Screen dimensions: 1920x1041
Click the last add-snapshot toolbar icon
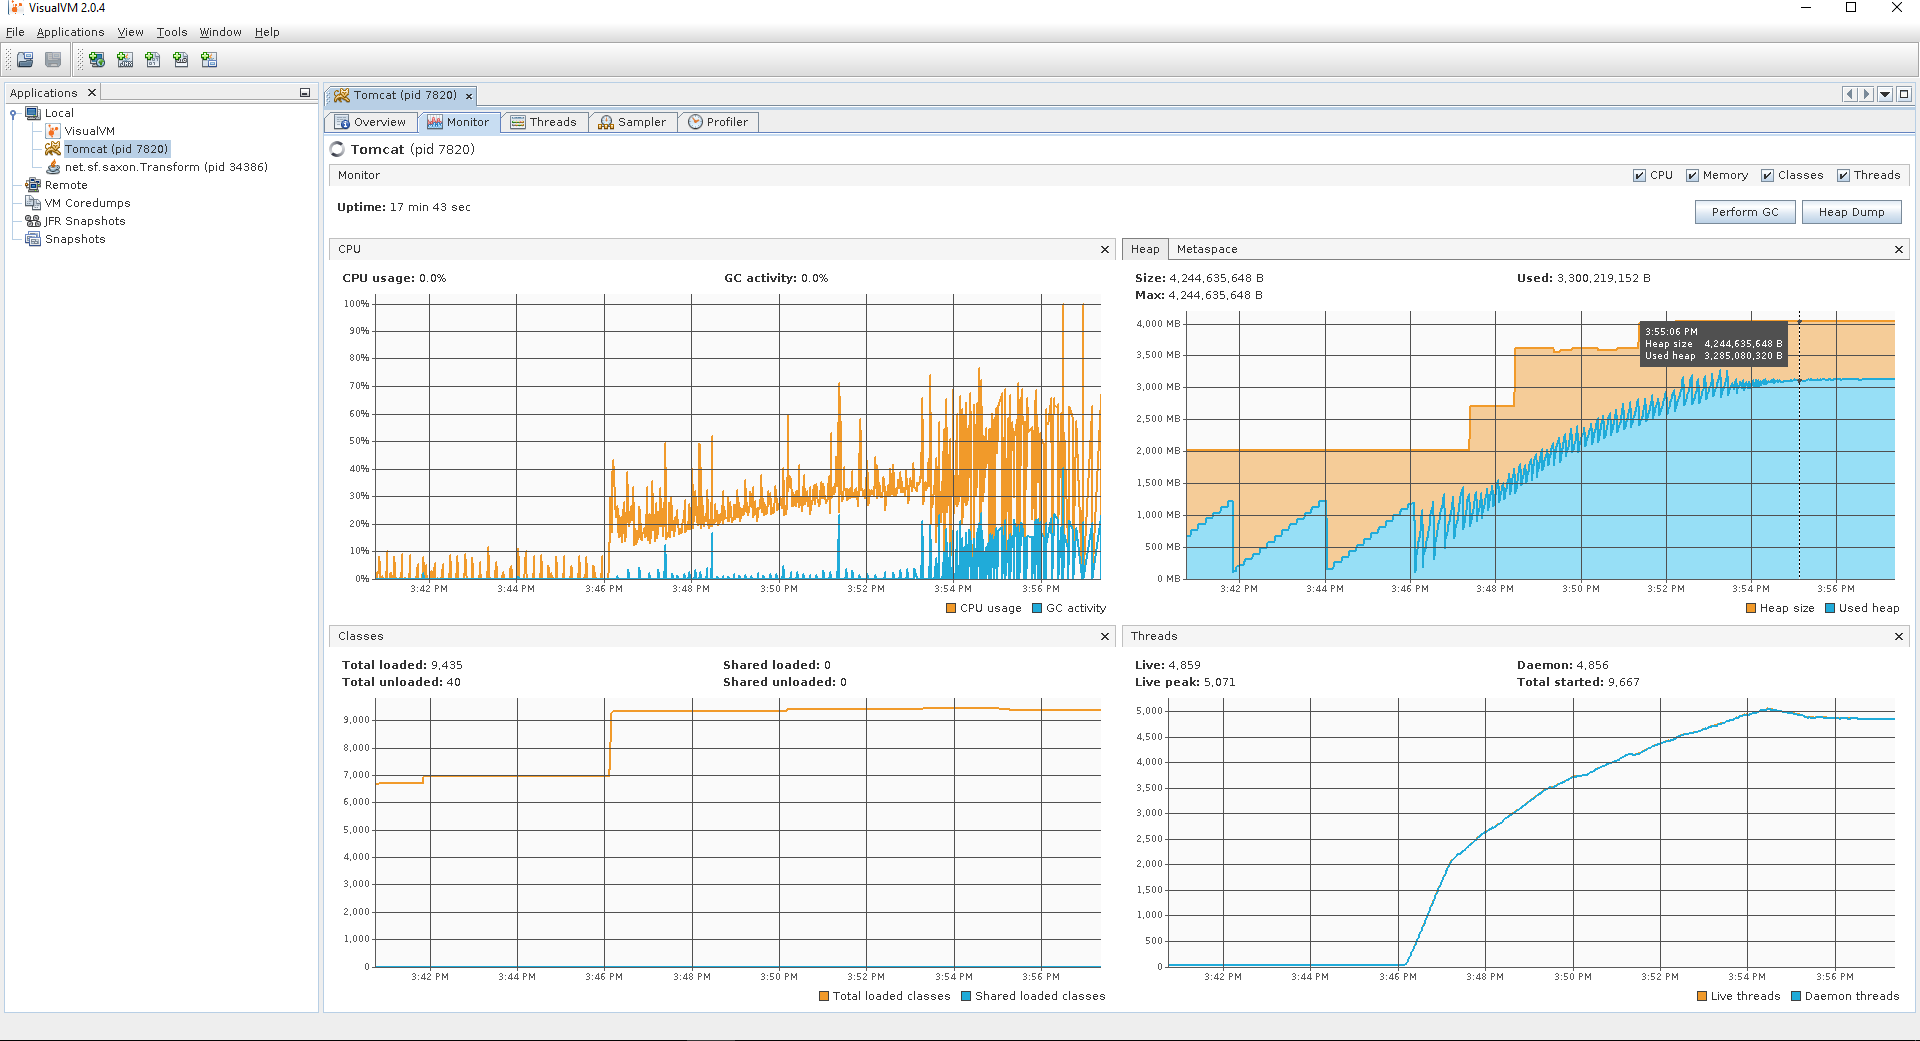coord(209,60)
